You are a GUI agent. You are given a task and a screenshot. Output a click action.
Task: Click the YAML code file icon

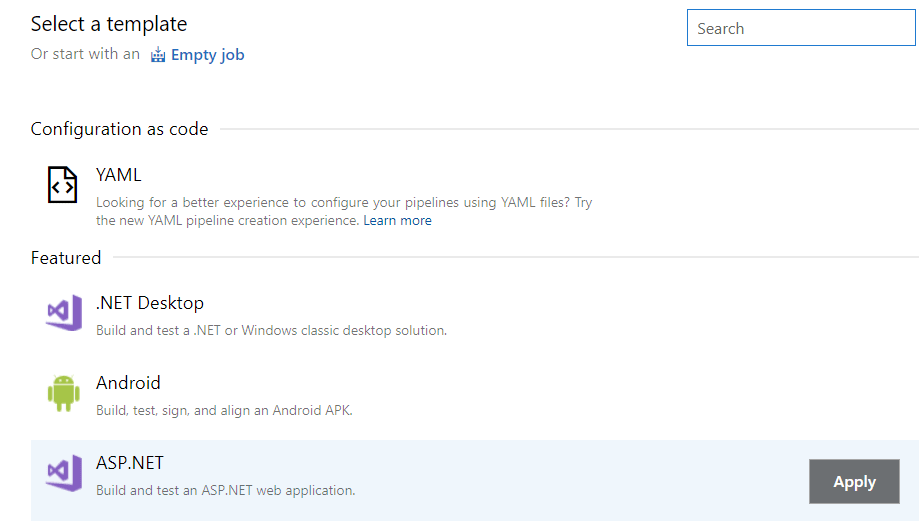click(x=63, y=185)
